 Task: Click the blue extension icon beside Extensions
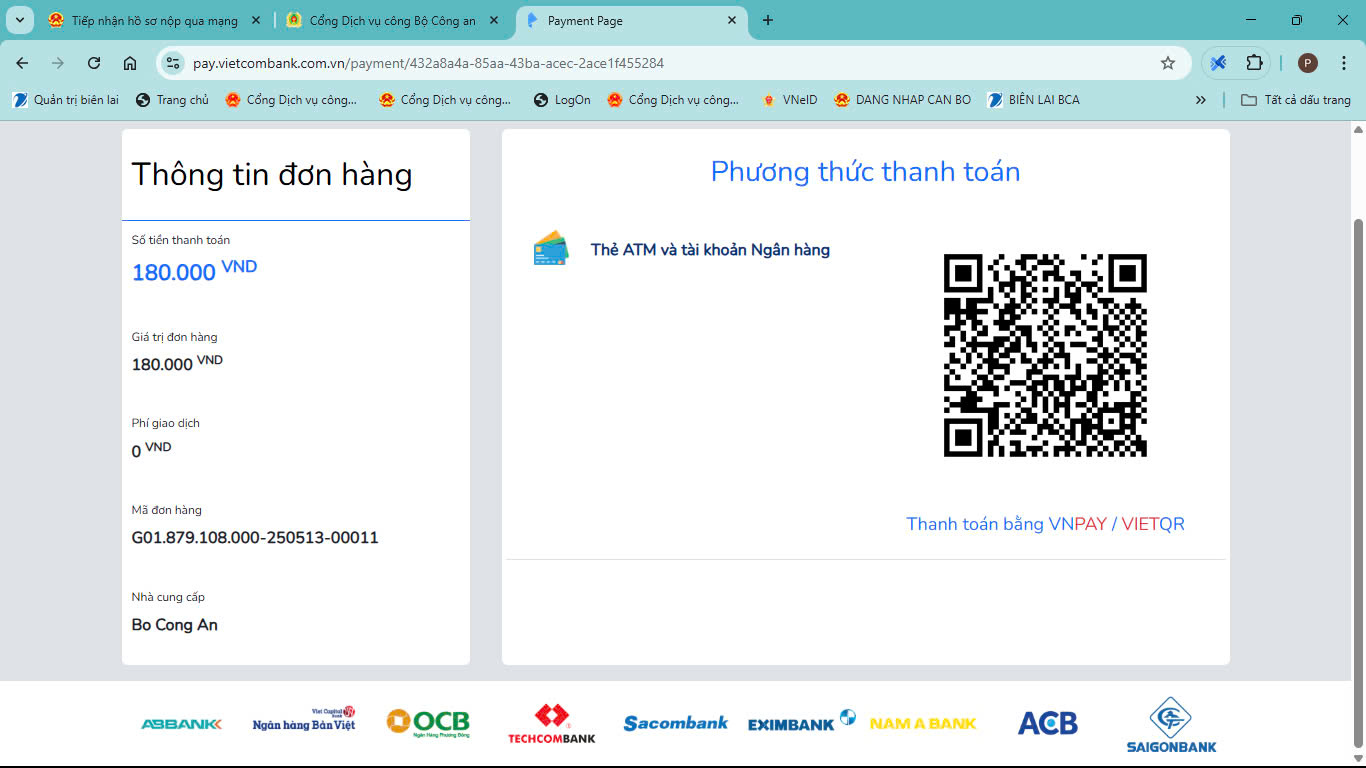(x=1218, y=63)
